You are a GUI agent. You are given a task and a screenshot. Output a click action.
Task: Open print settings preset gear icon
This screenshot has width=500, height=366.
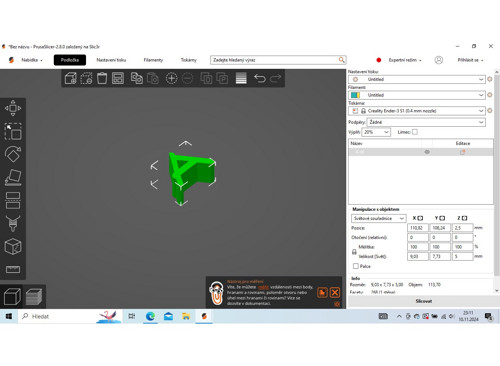490,79
